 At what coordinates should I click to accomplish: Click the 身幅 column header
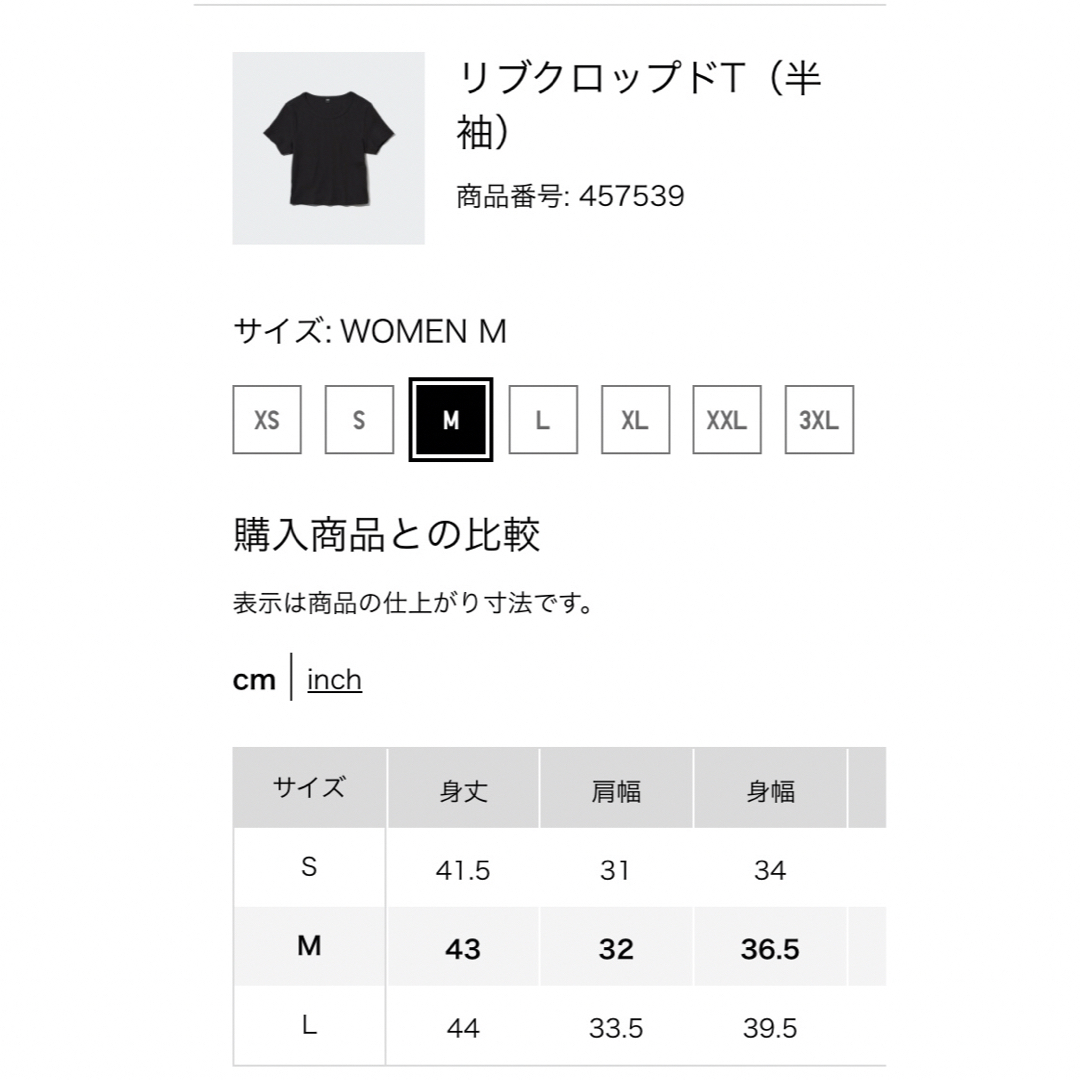click(x=771, y=789)
